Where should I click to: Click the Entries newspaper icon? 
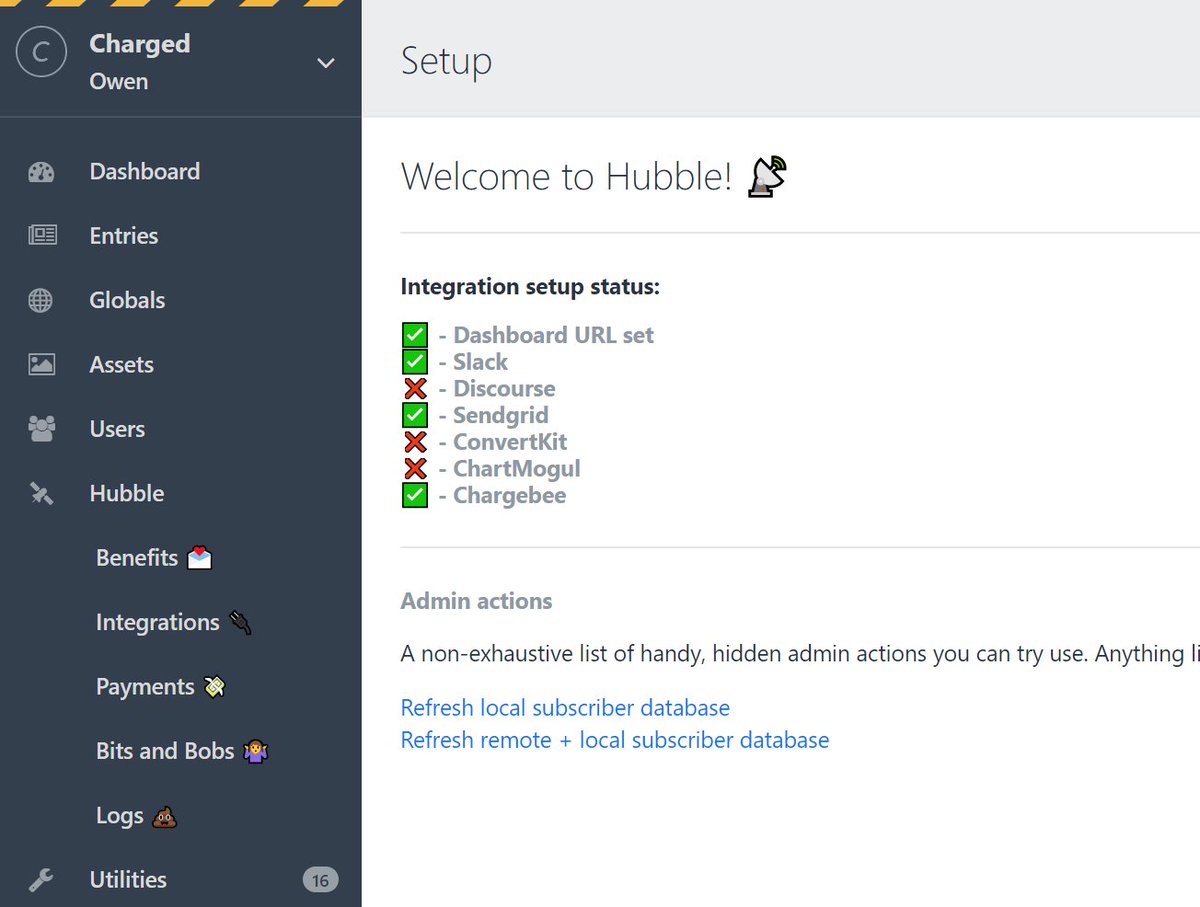42,236
